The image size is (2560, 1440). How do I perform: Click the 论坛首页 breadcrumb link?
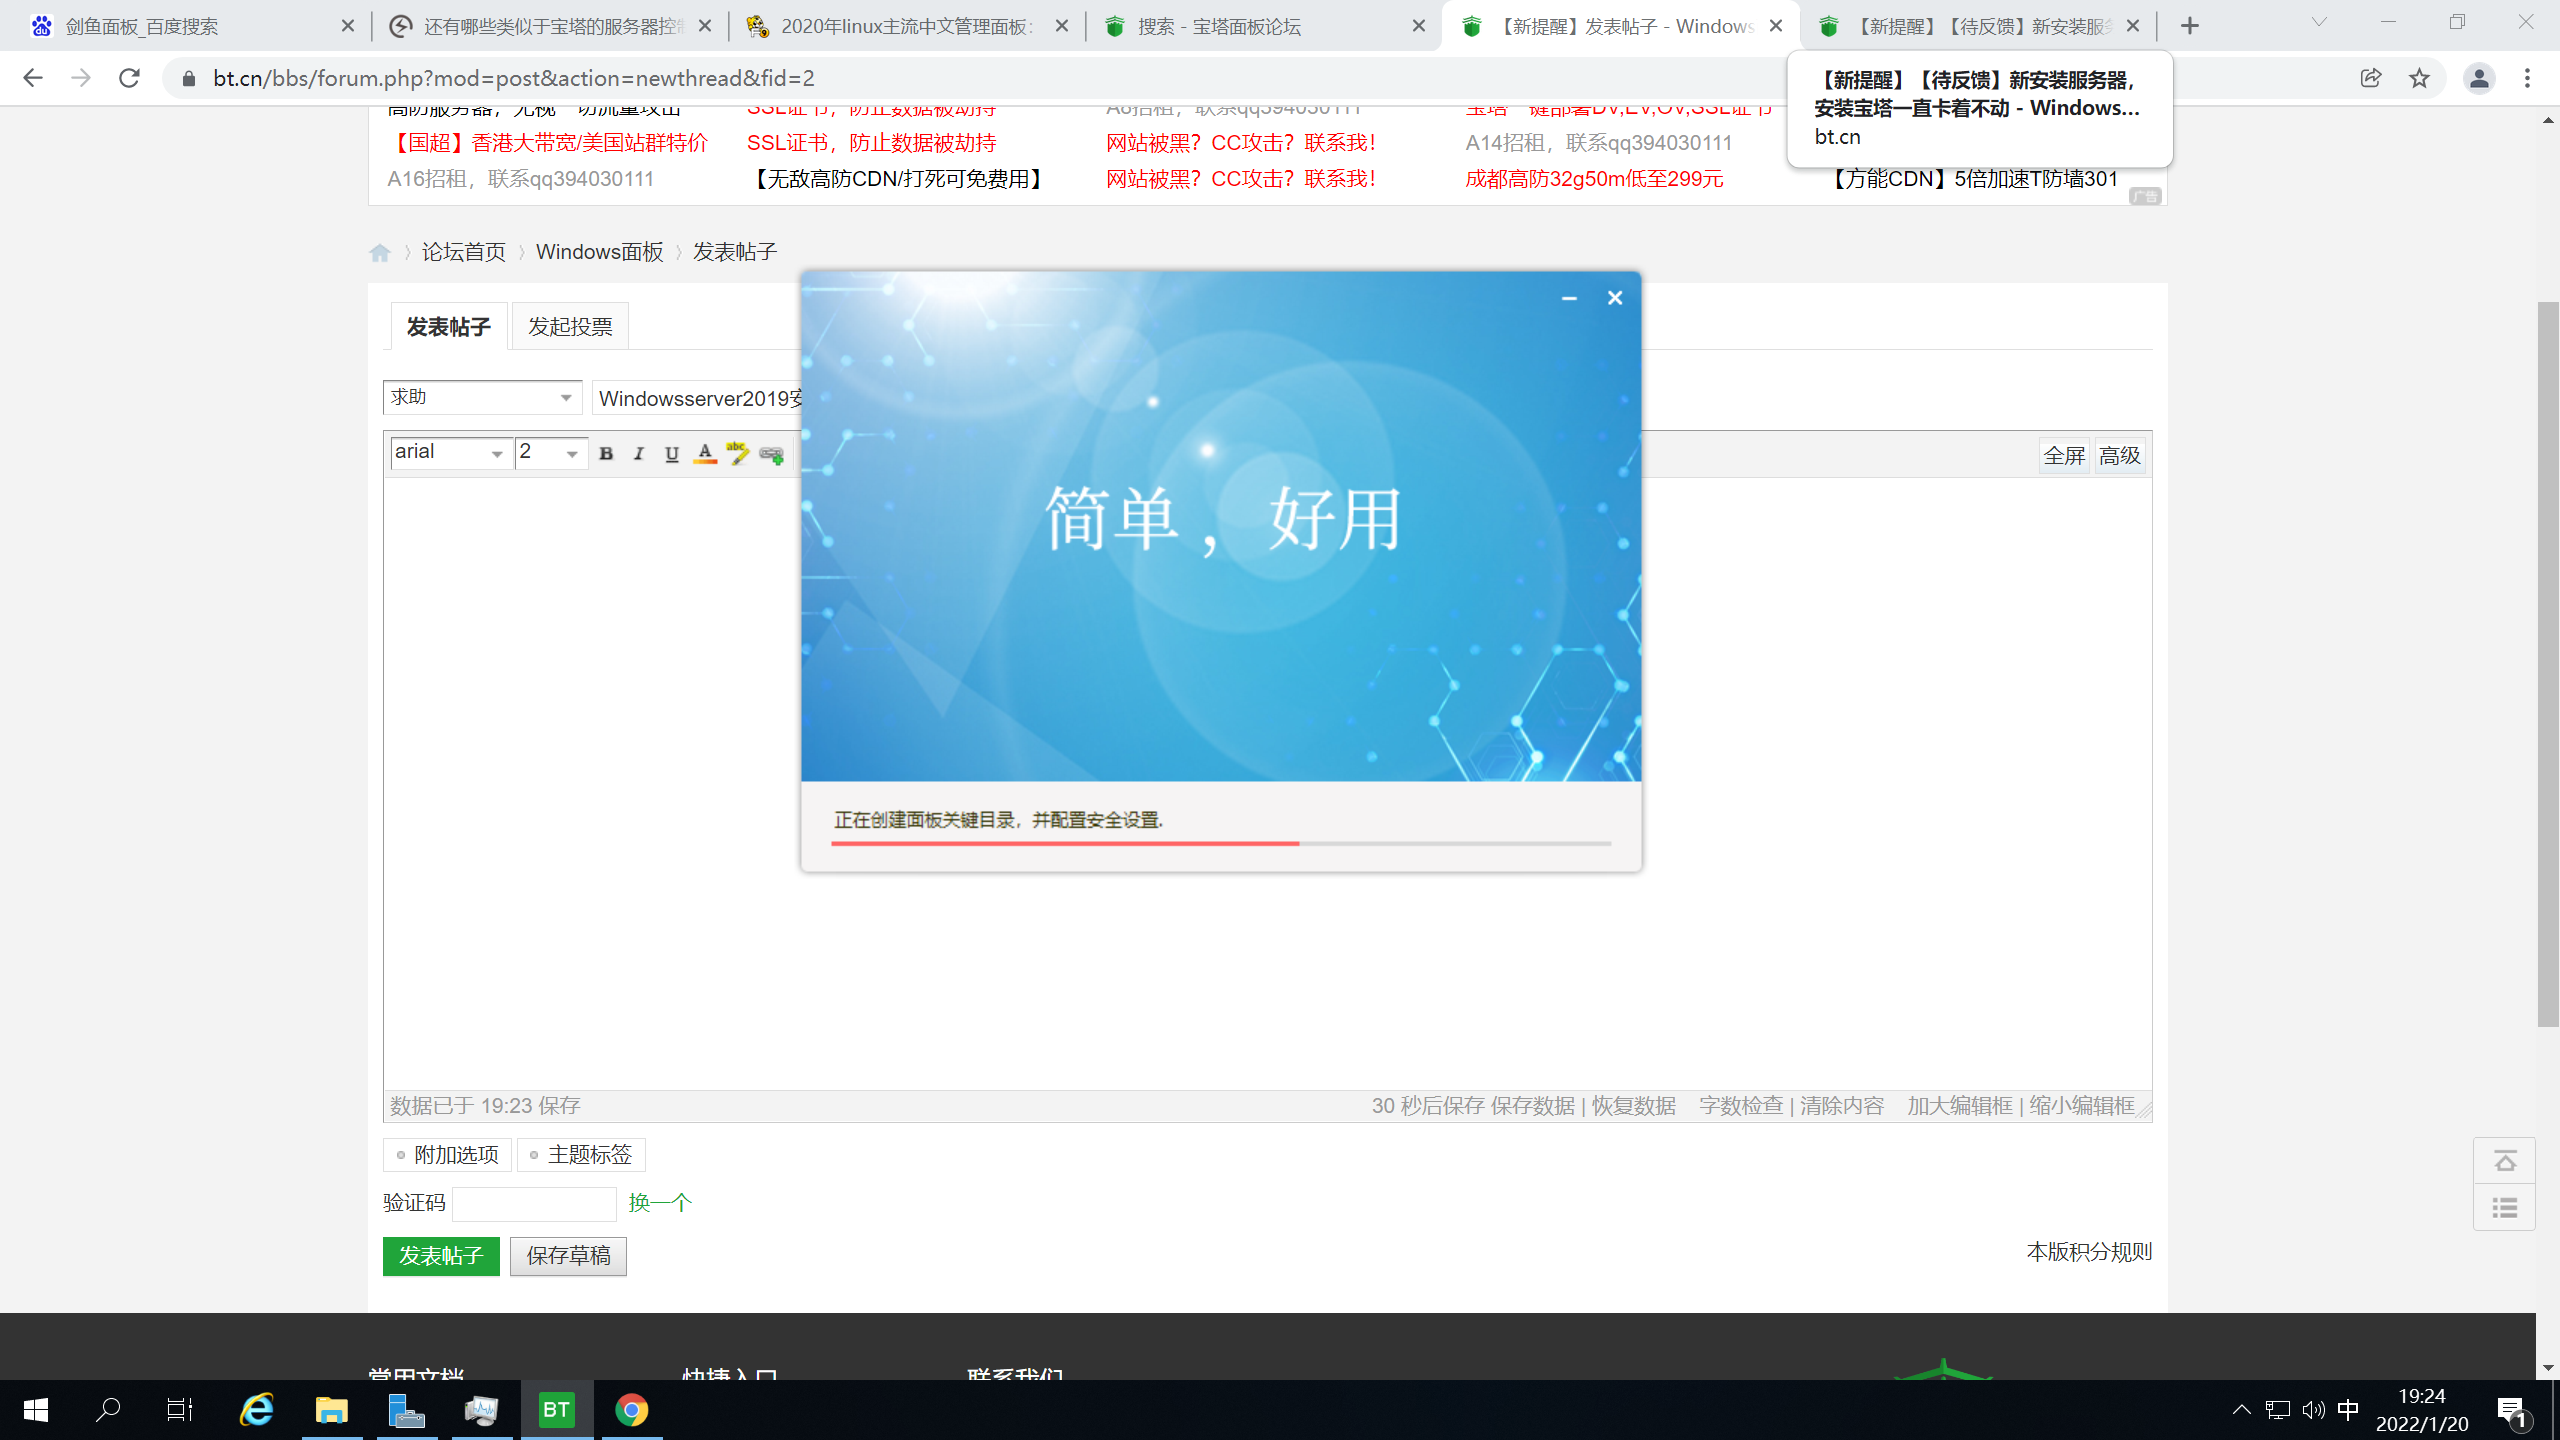[464, 252]
